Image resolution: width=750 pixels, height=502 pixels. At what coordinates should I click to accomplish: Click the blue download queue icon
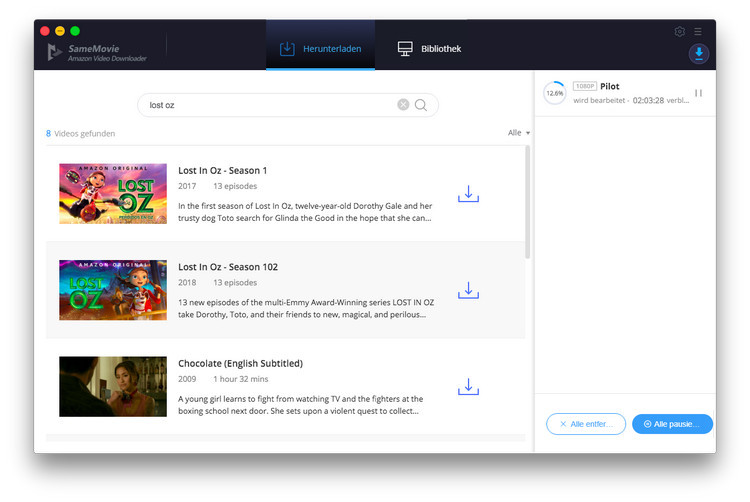point(698,53)
